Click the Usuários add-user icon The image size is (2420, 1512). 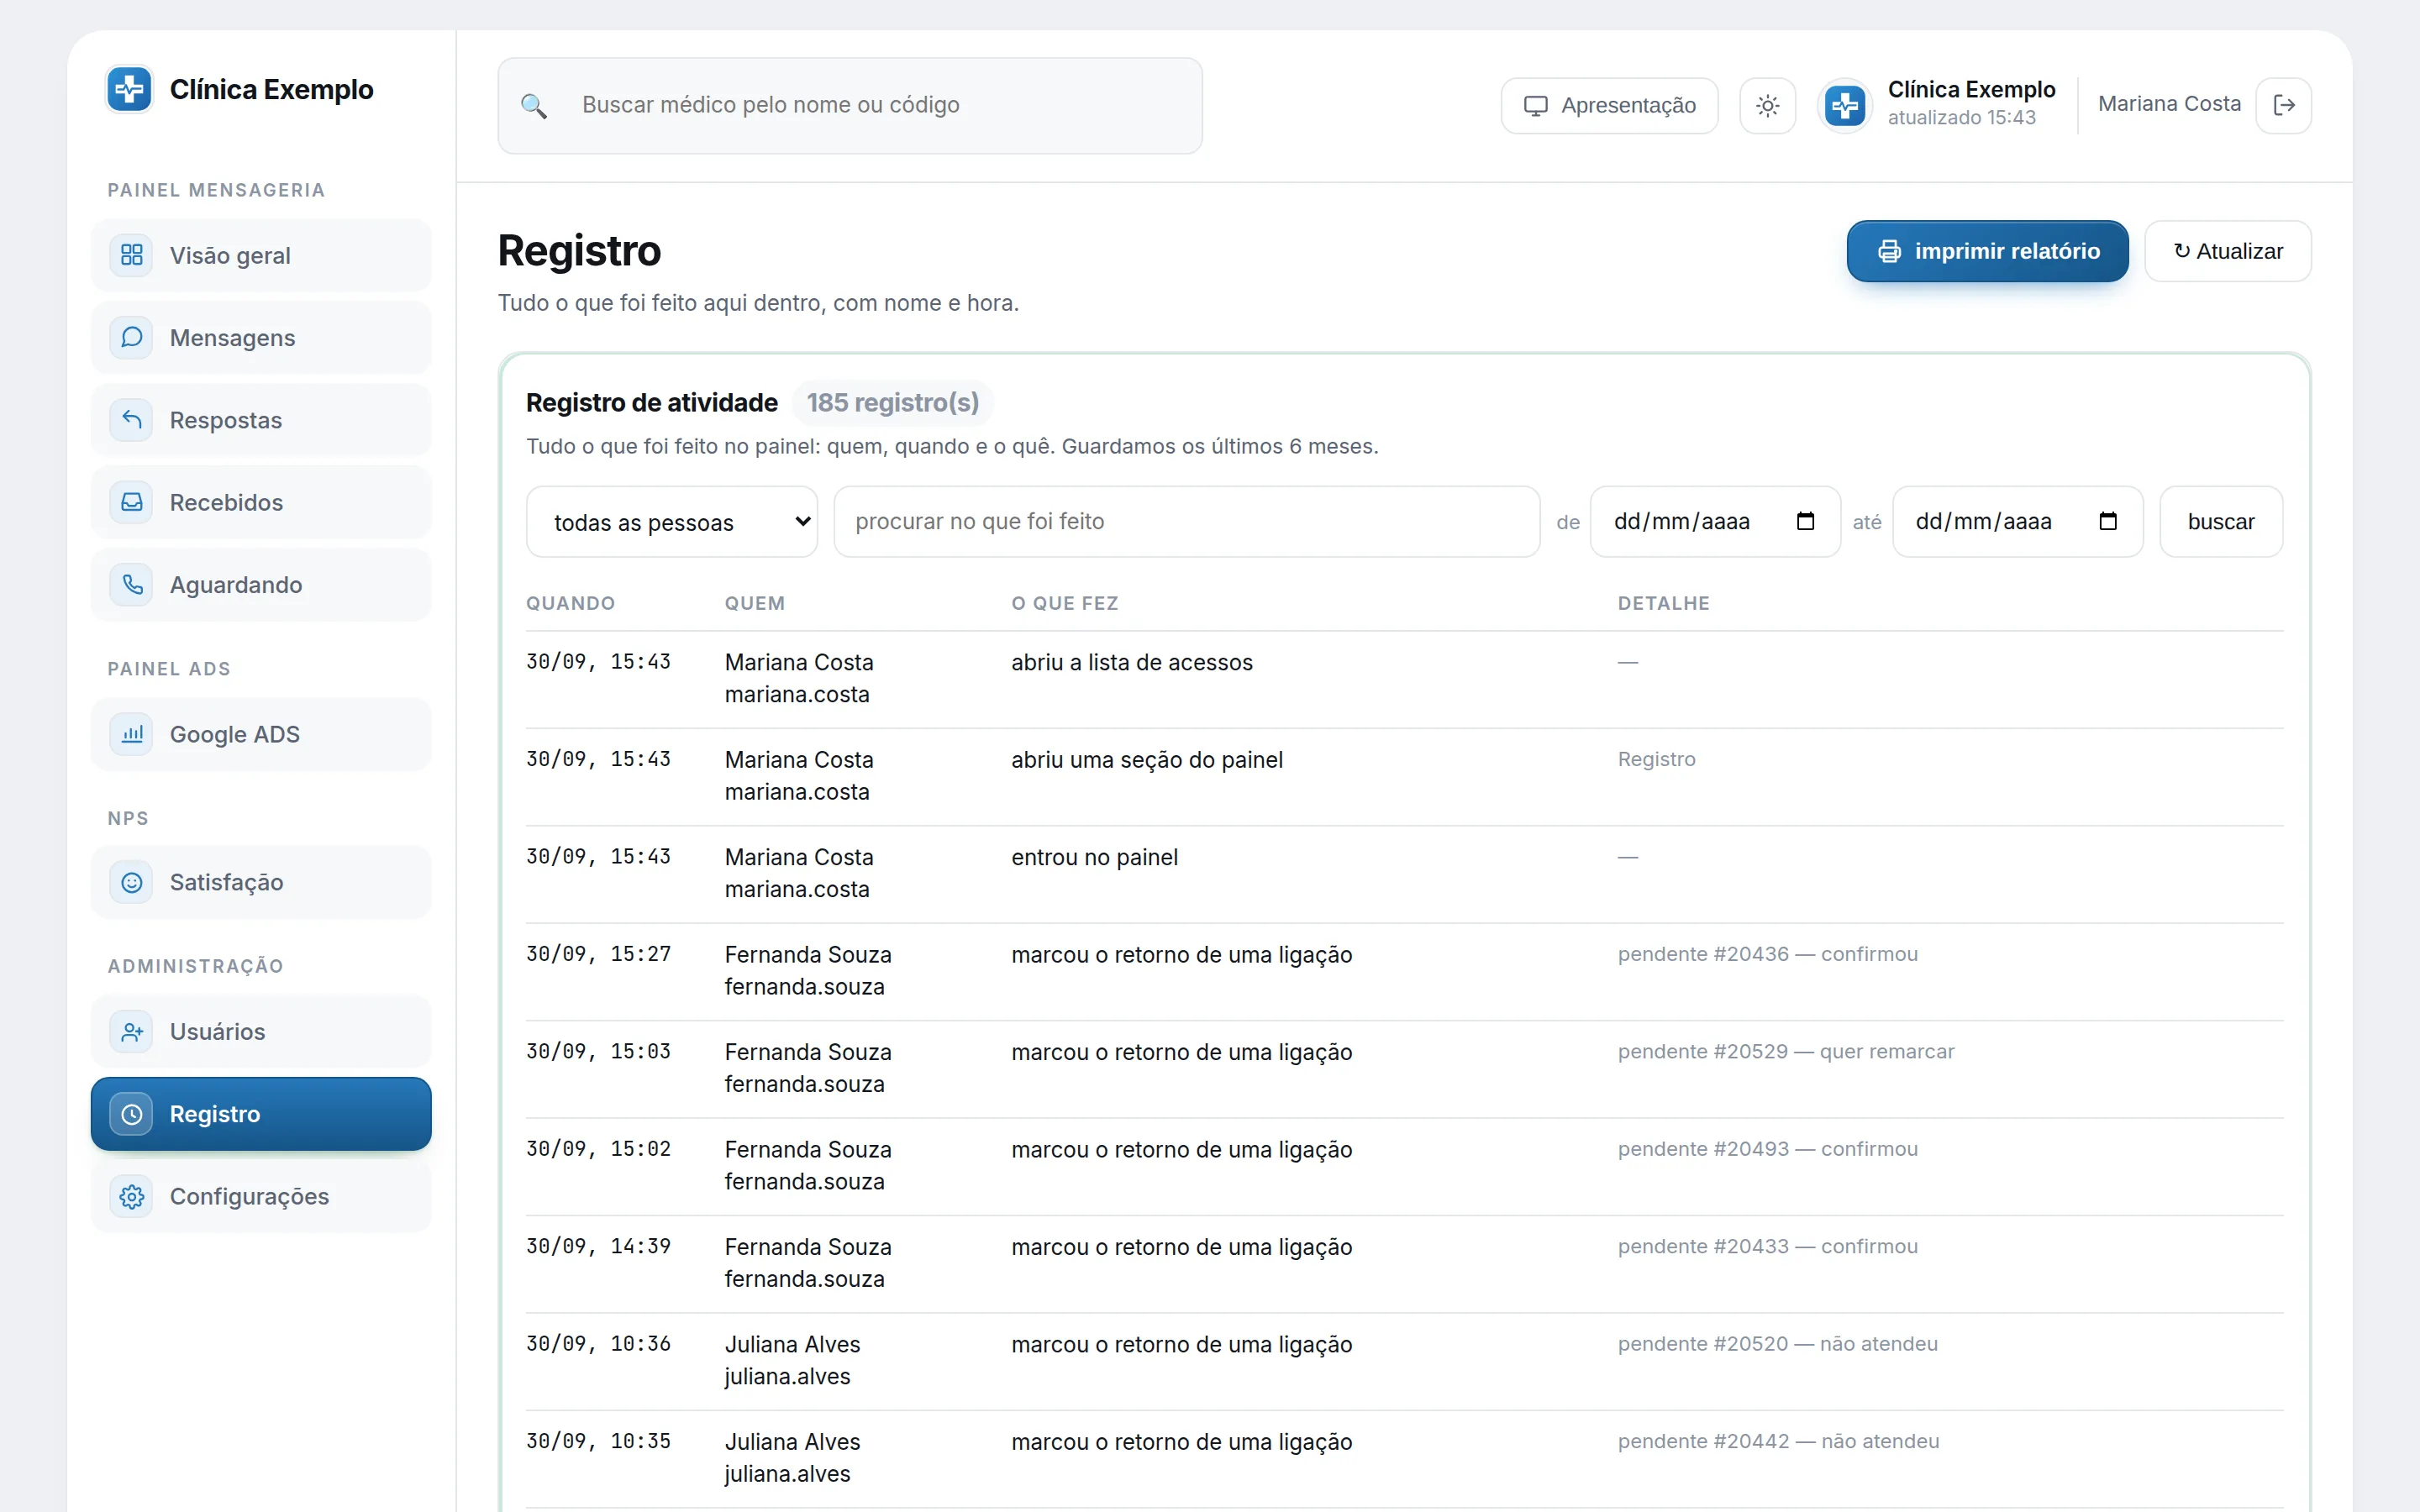131,1031
